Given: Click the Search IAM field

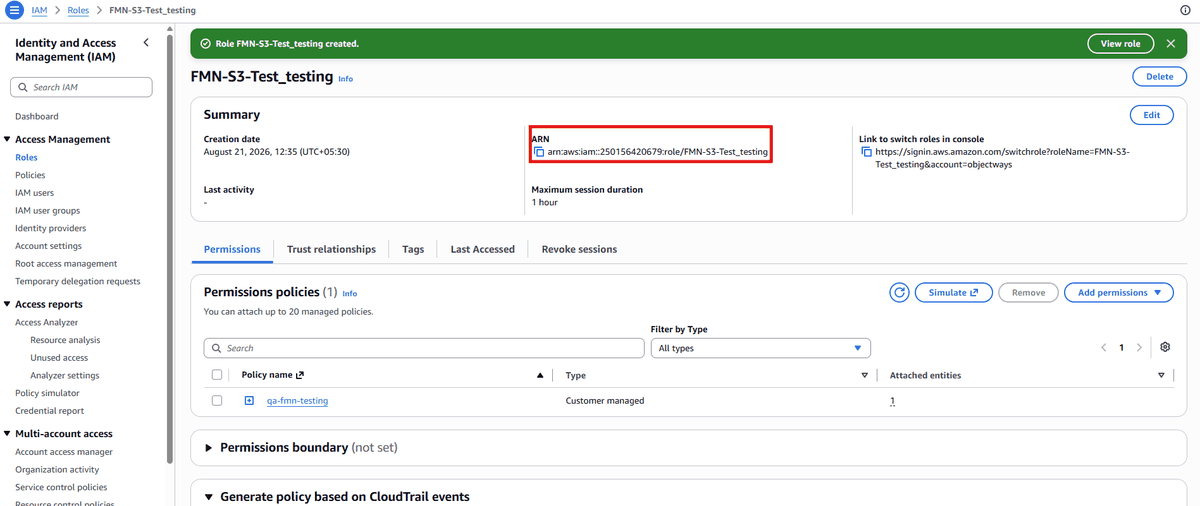Looking at the screenshot, I should (81, 87).
